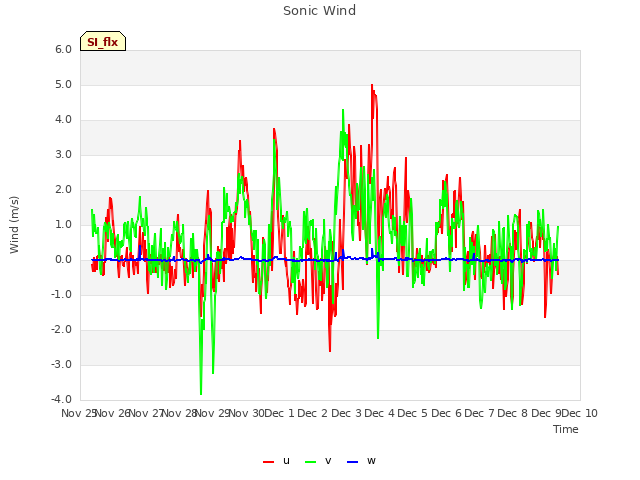The image size is (640, 480).
Task: Click the Dec 8 date tick label
Action: (513, 413)
